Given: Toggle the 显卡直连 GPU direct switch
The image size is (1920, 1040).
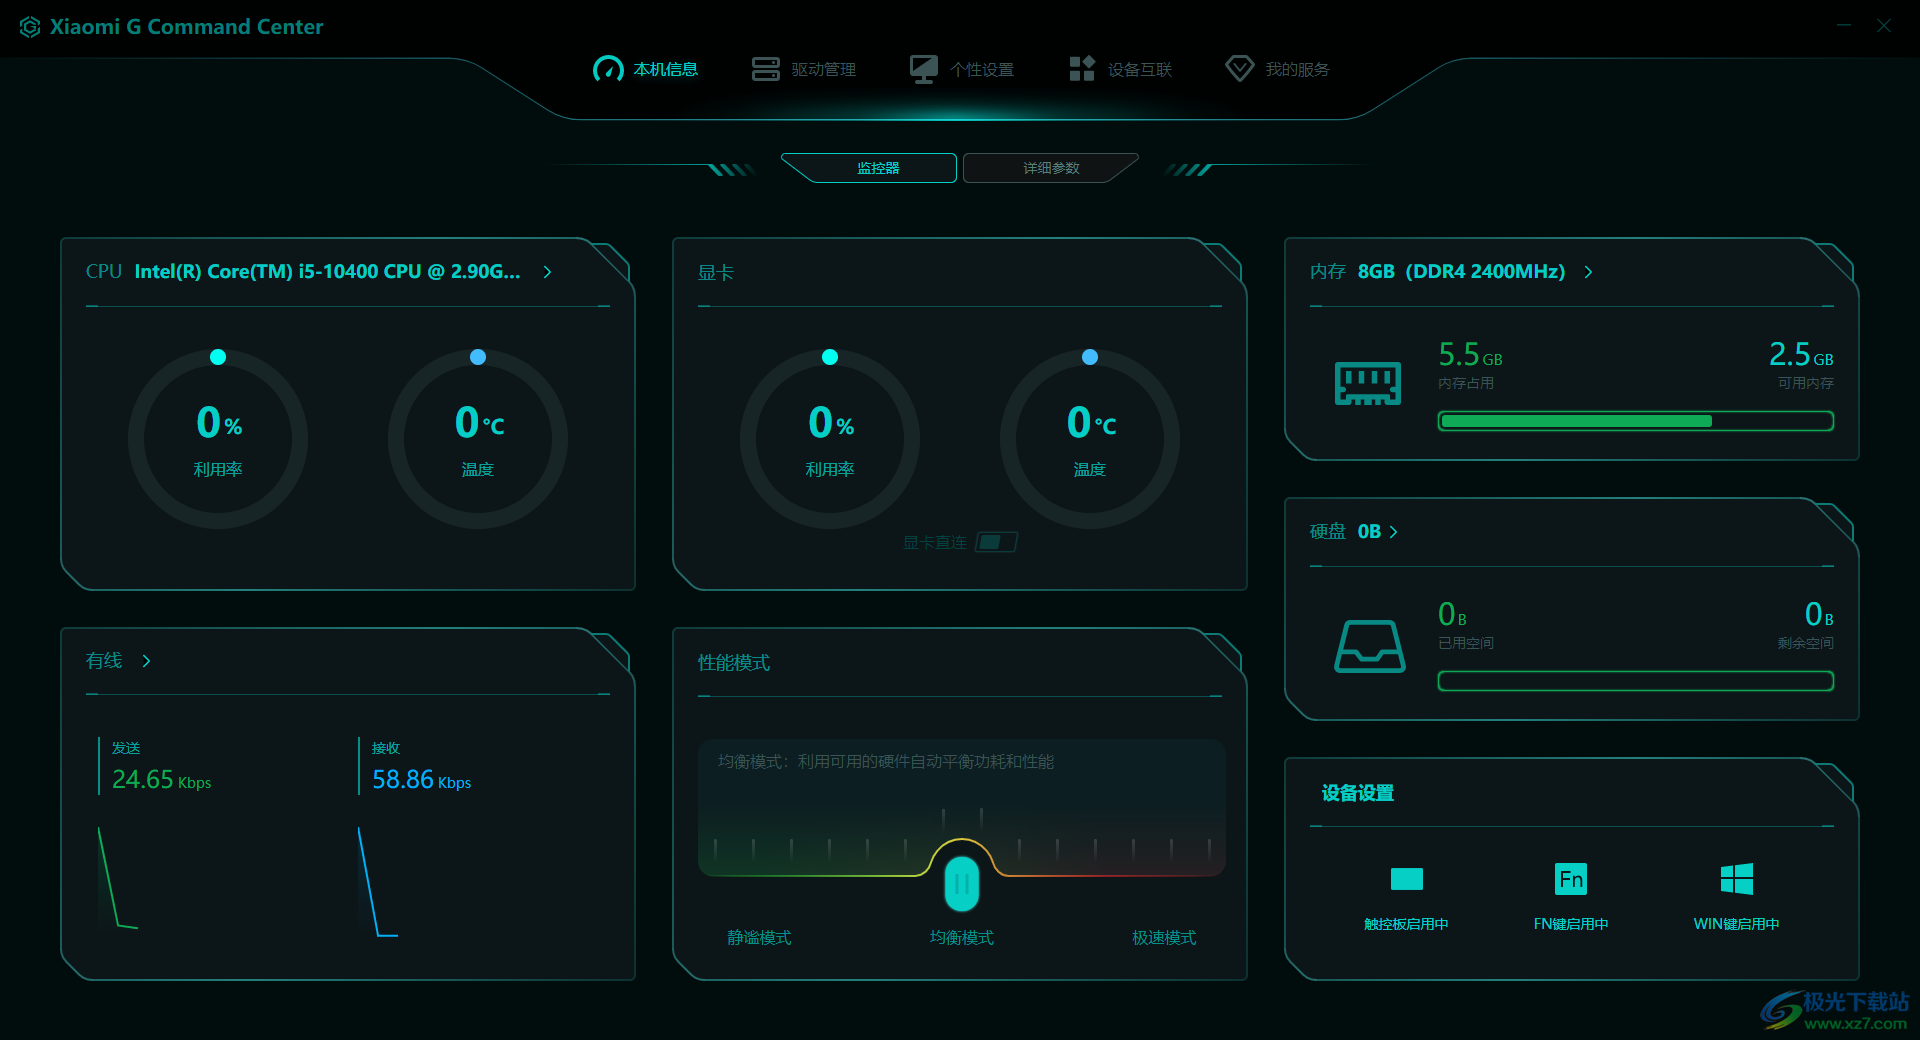Looking at the screenshot, I should 996,541.
